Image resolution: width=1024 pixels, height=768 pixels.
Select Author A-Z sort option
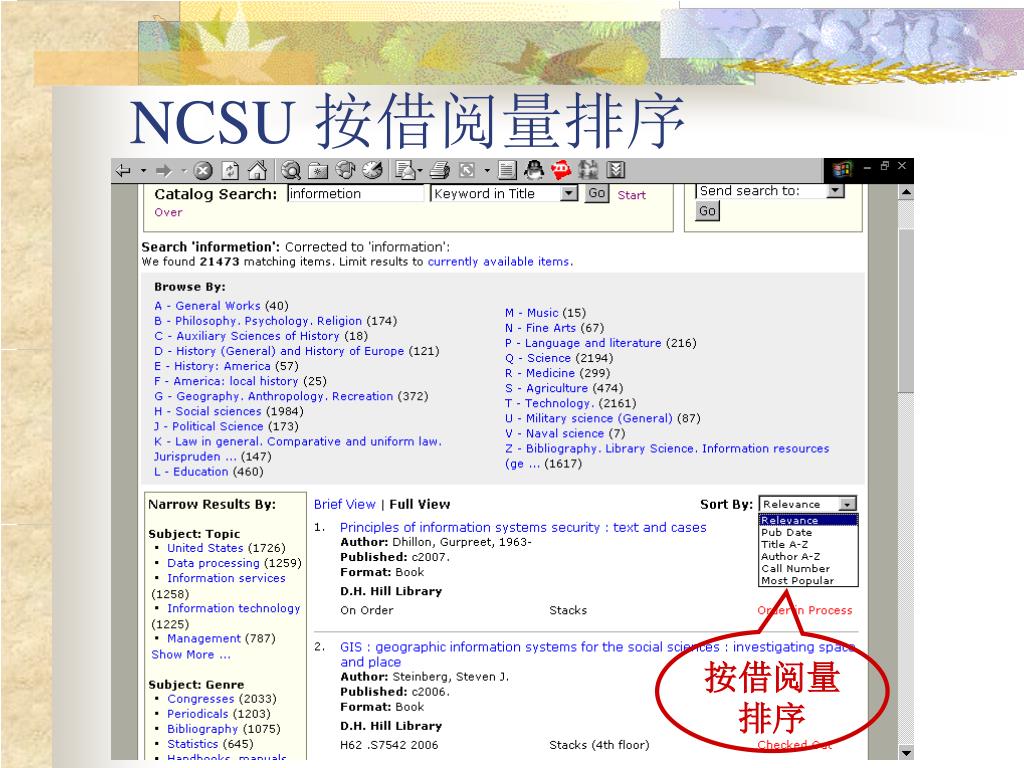coord(790,556)
